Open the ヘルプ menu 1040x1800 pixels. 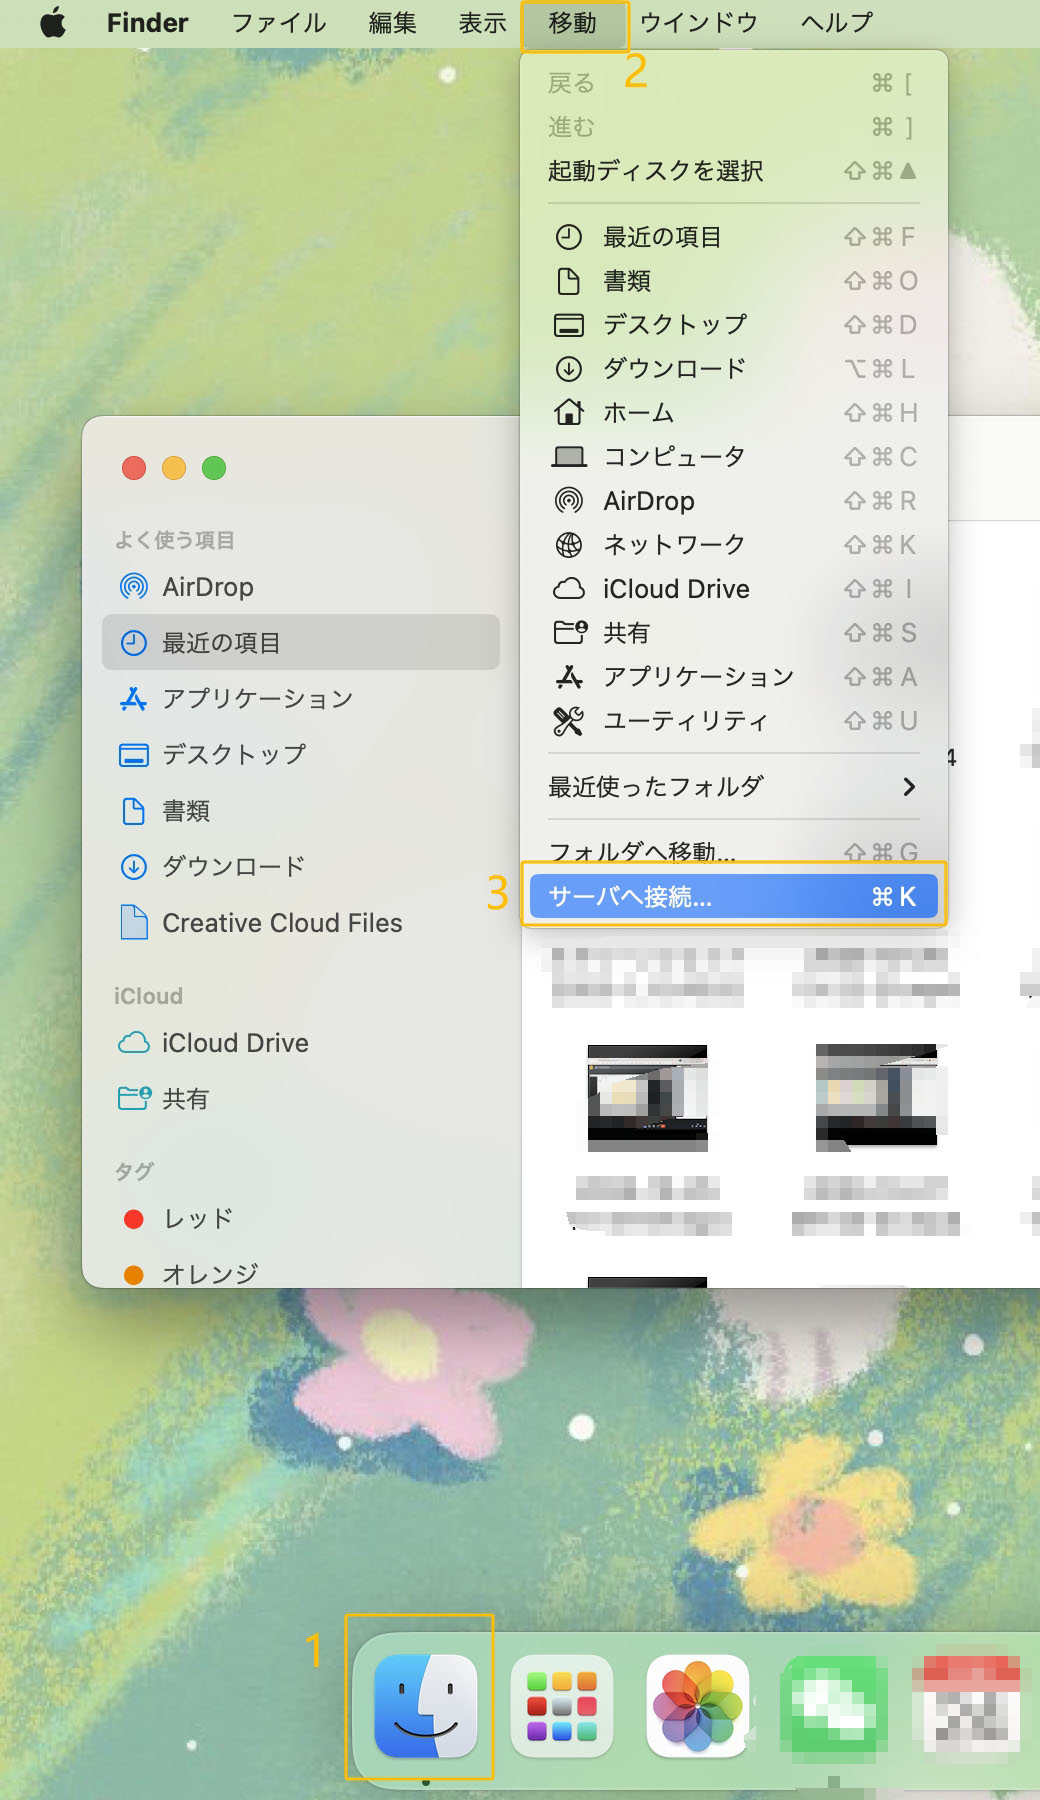pyautogui.click(x=837, y=22)
